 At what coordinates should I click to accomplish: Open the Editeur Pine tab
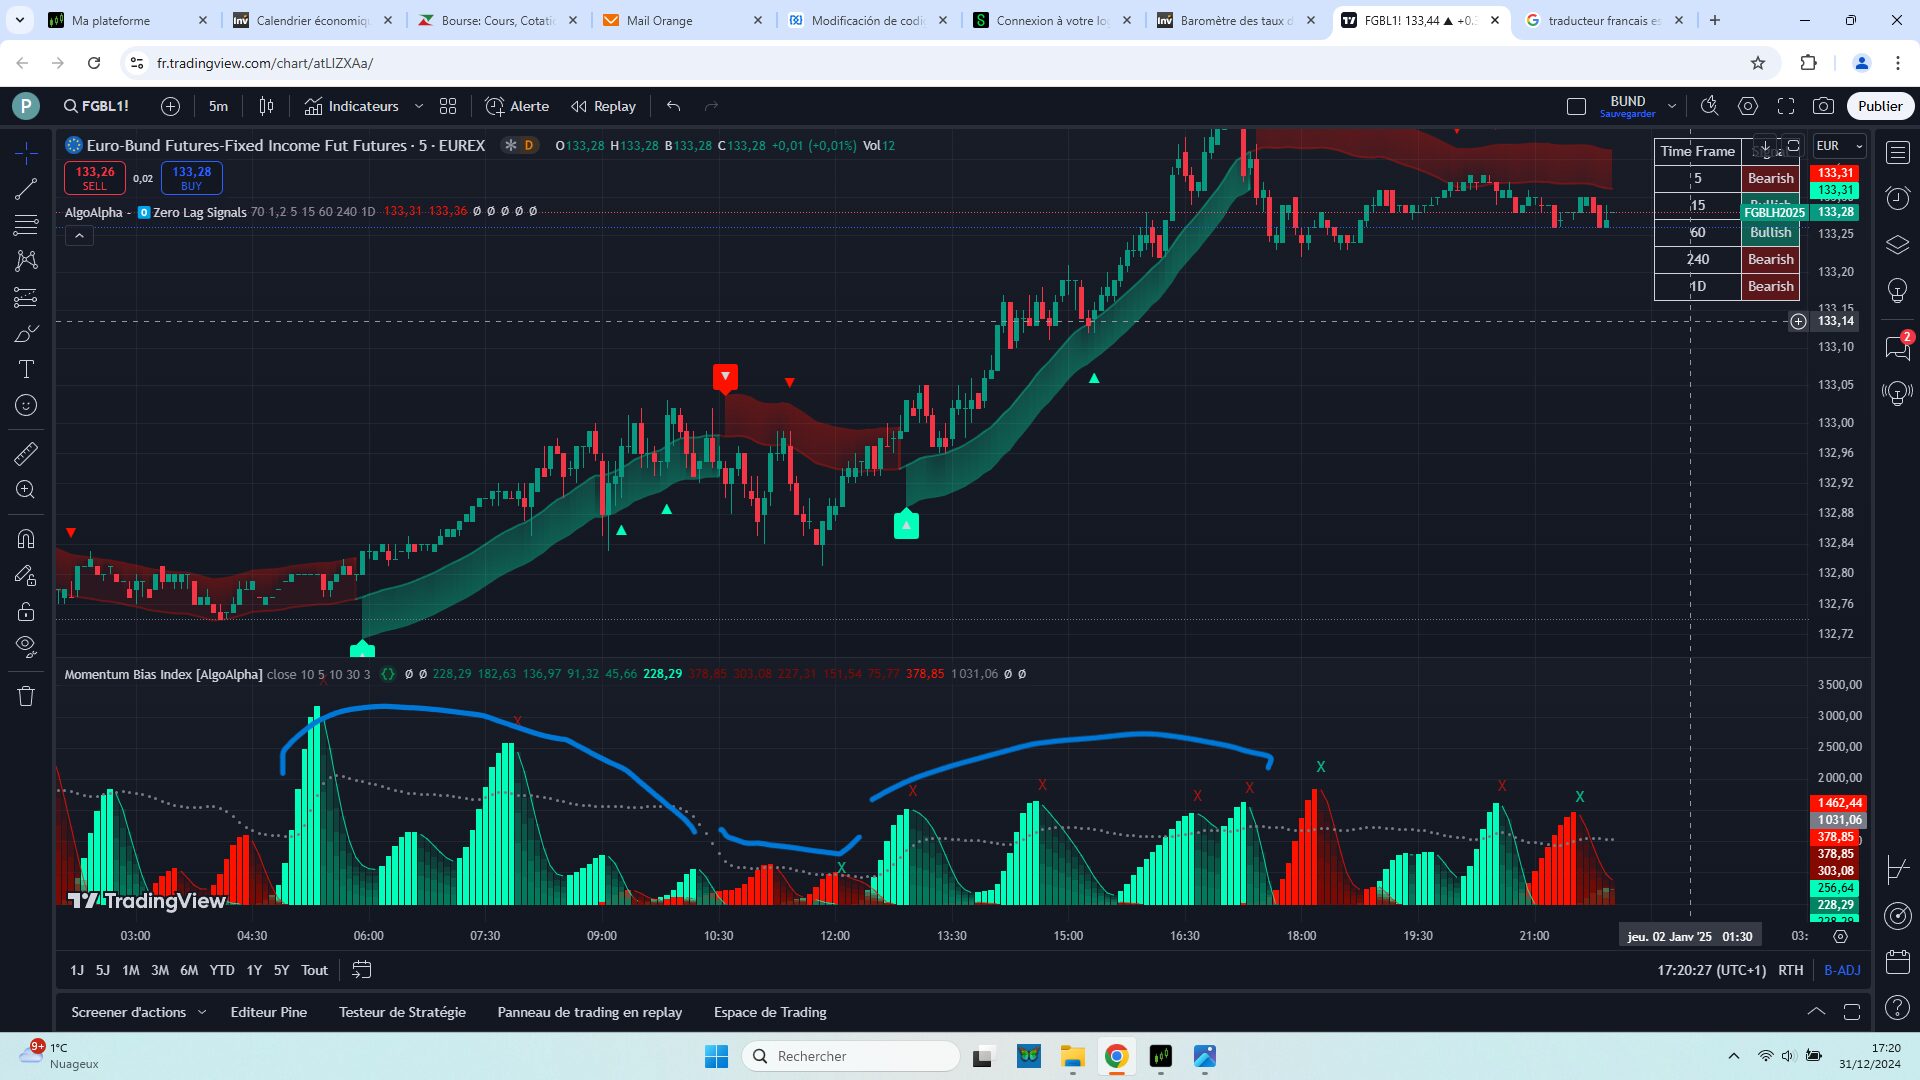(268, 1012)
